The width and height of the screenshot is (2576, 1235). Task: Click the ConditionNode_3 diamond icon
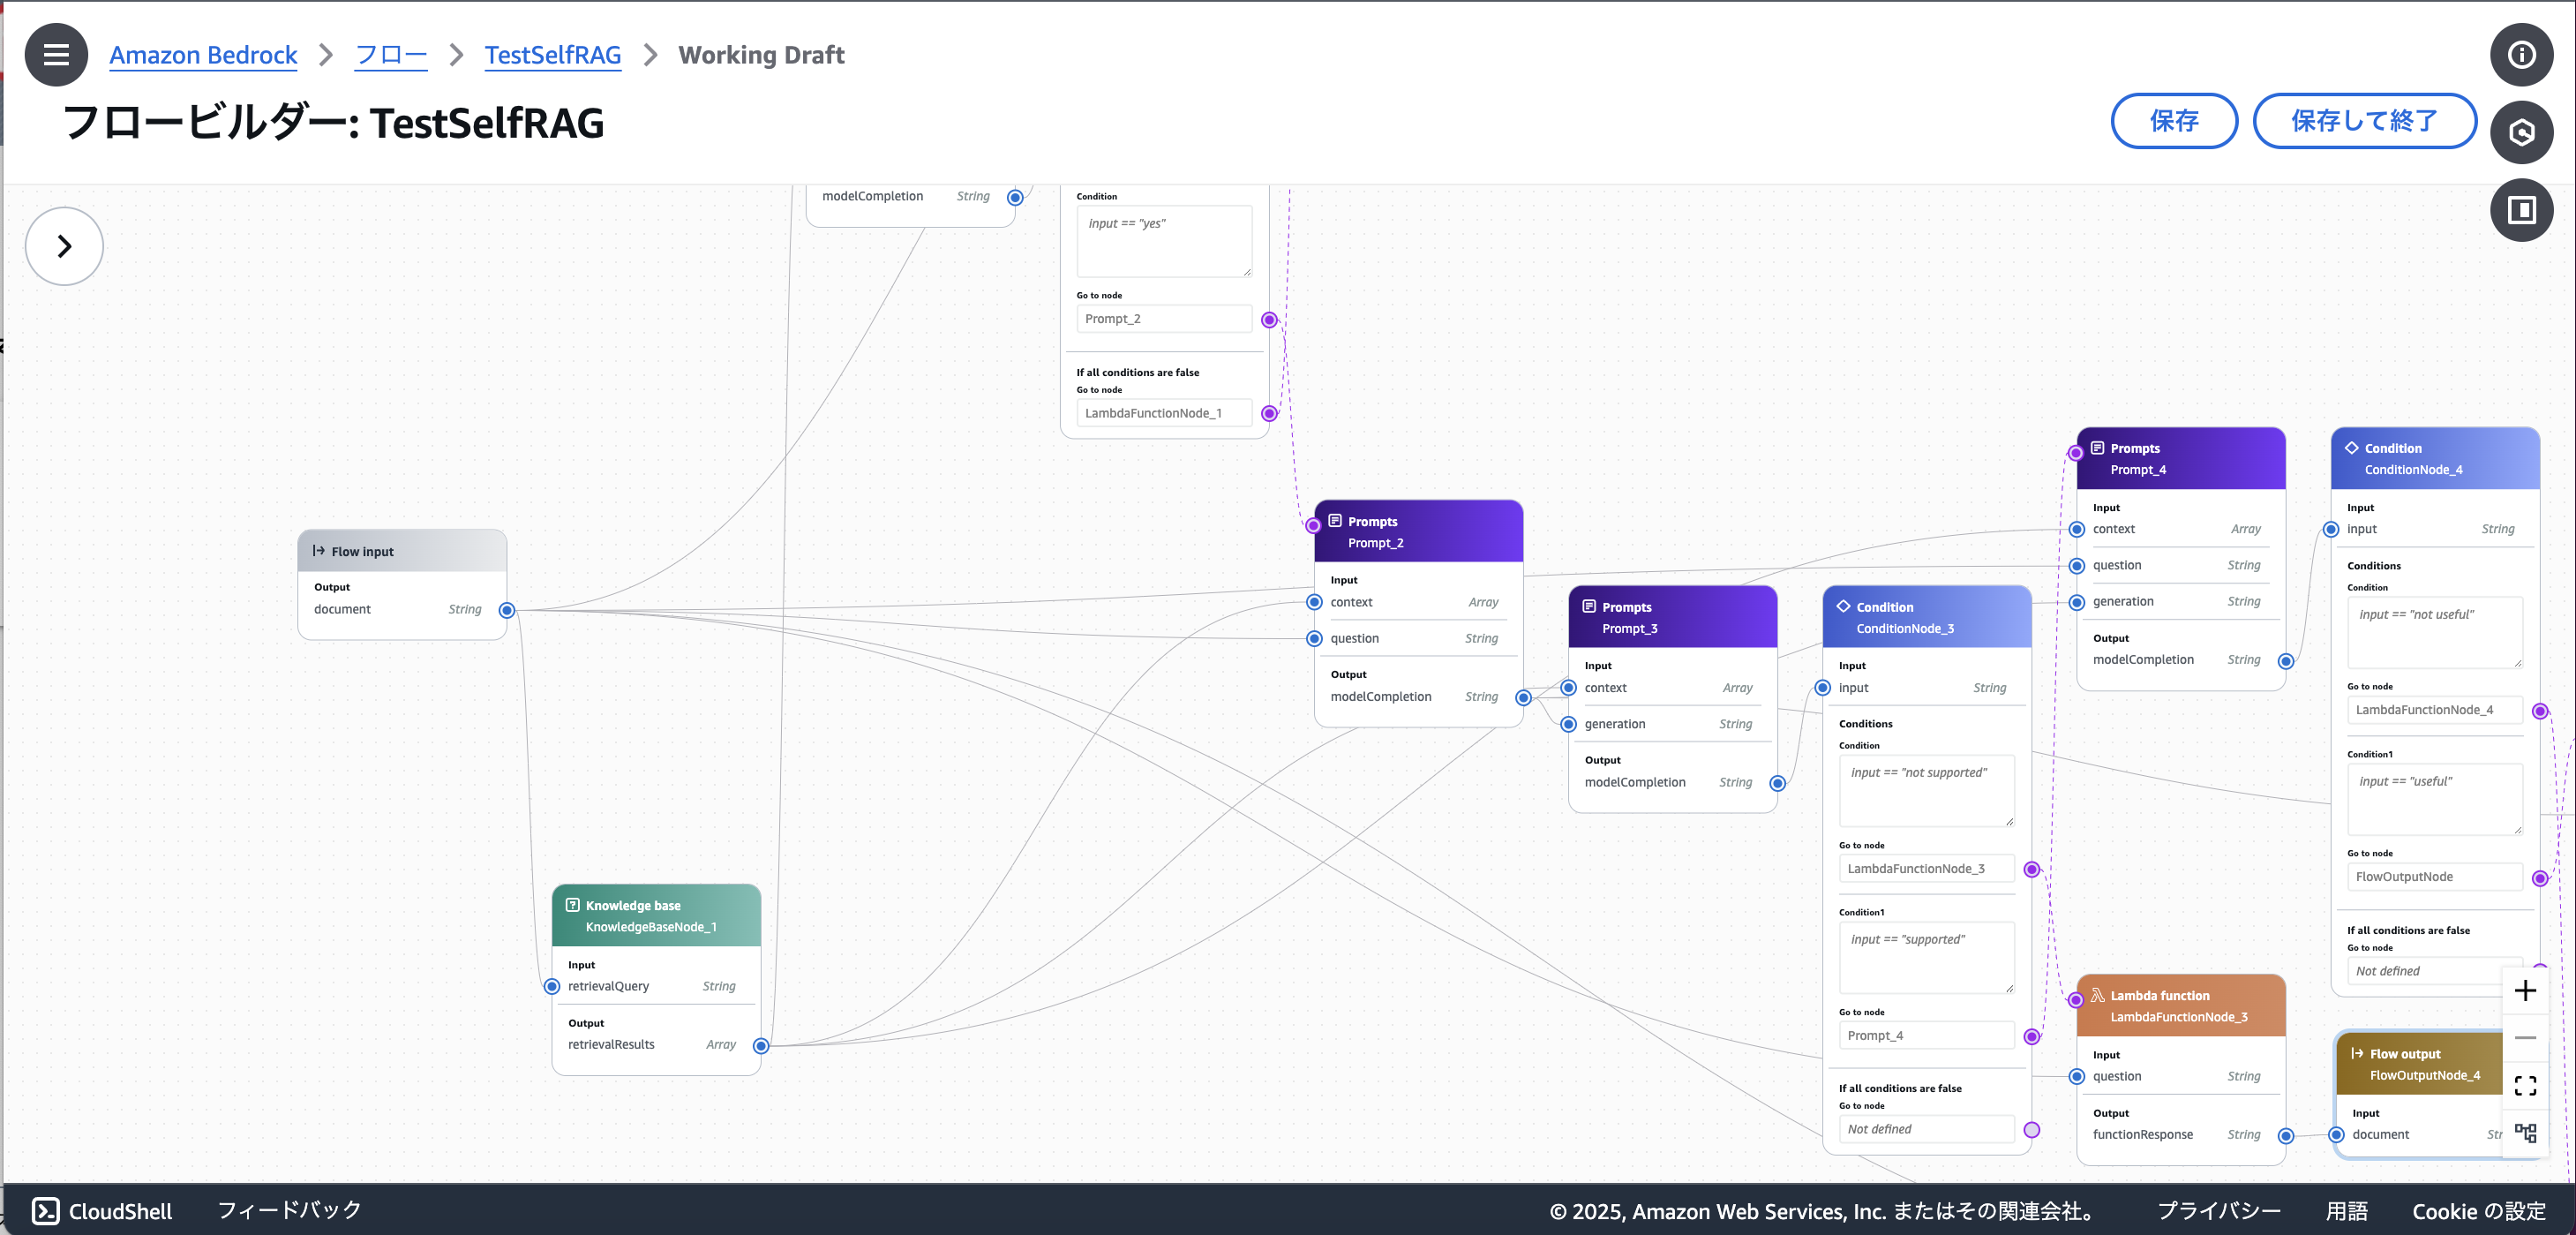tap(1843, 606)
